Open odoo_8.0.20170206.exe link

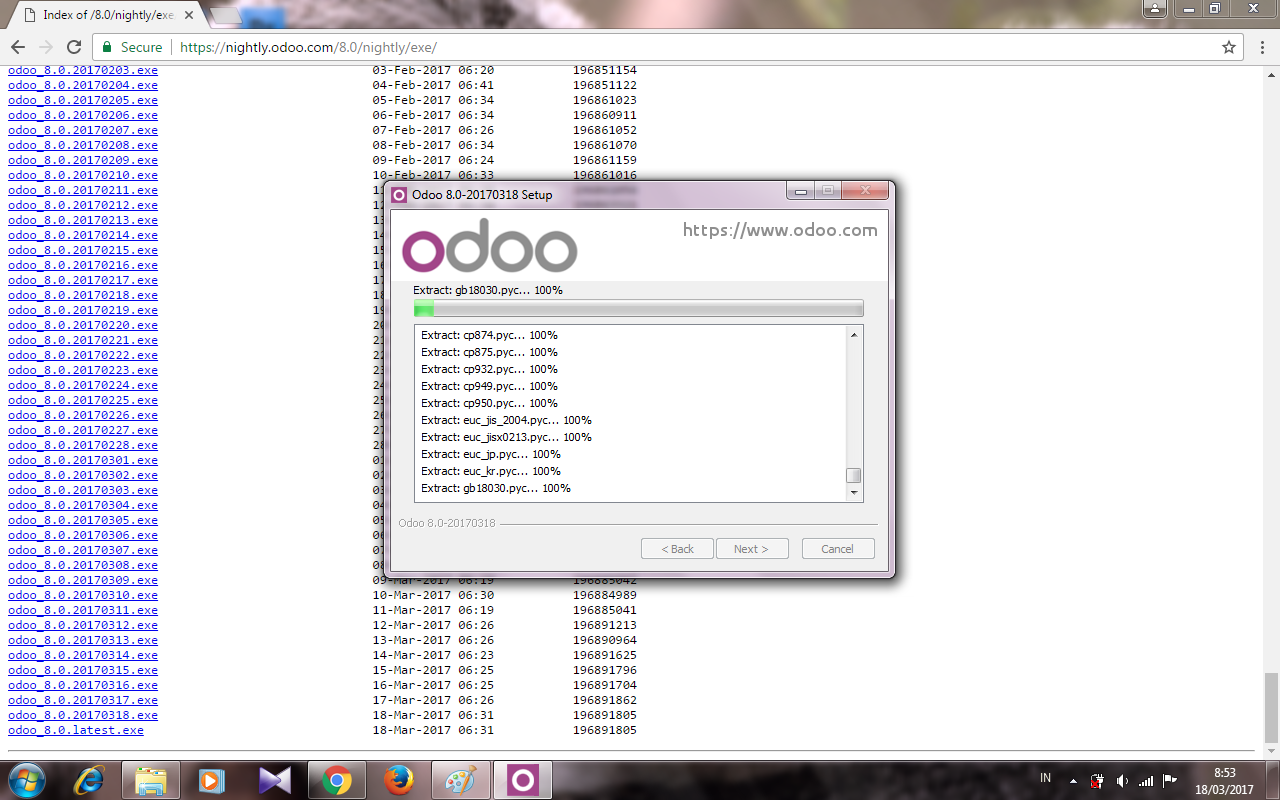[83, 115]
